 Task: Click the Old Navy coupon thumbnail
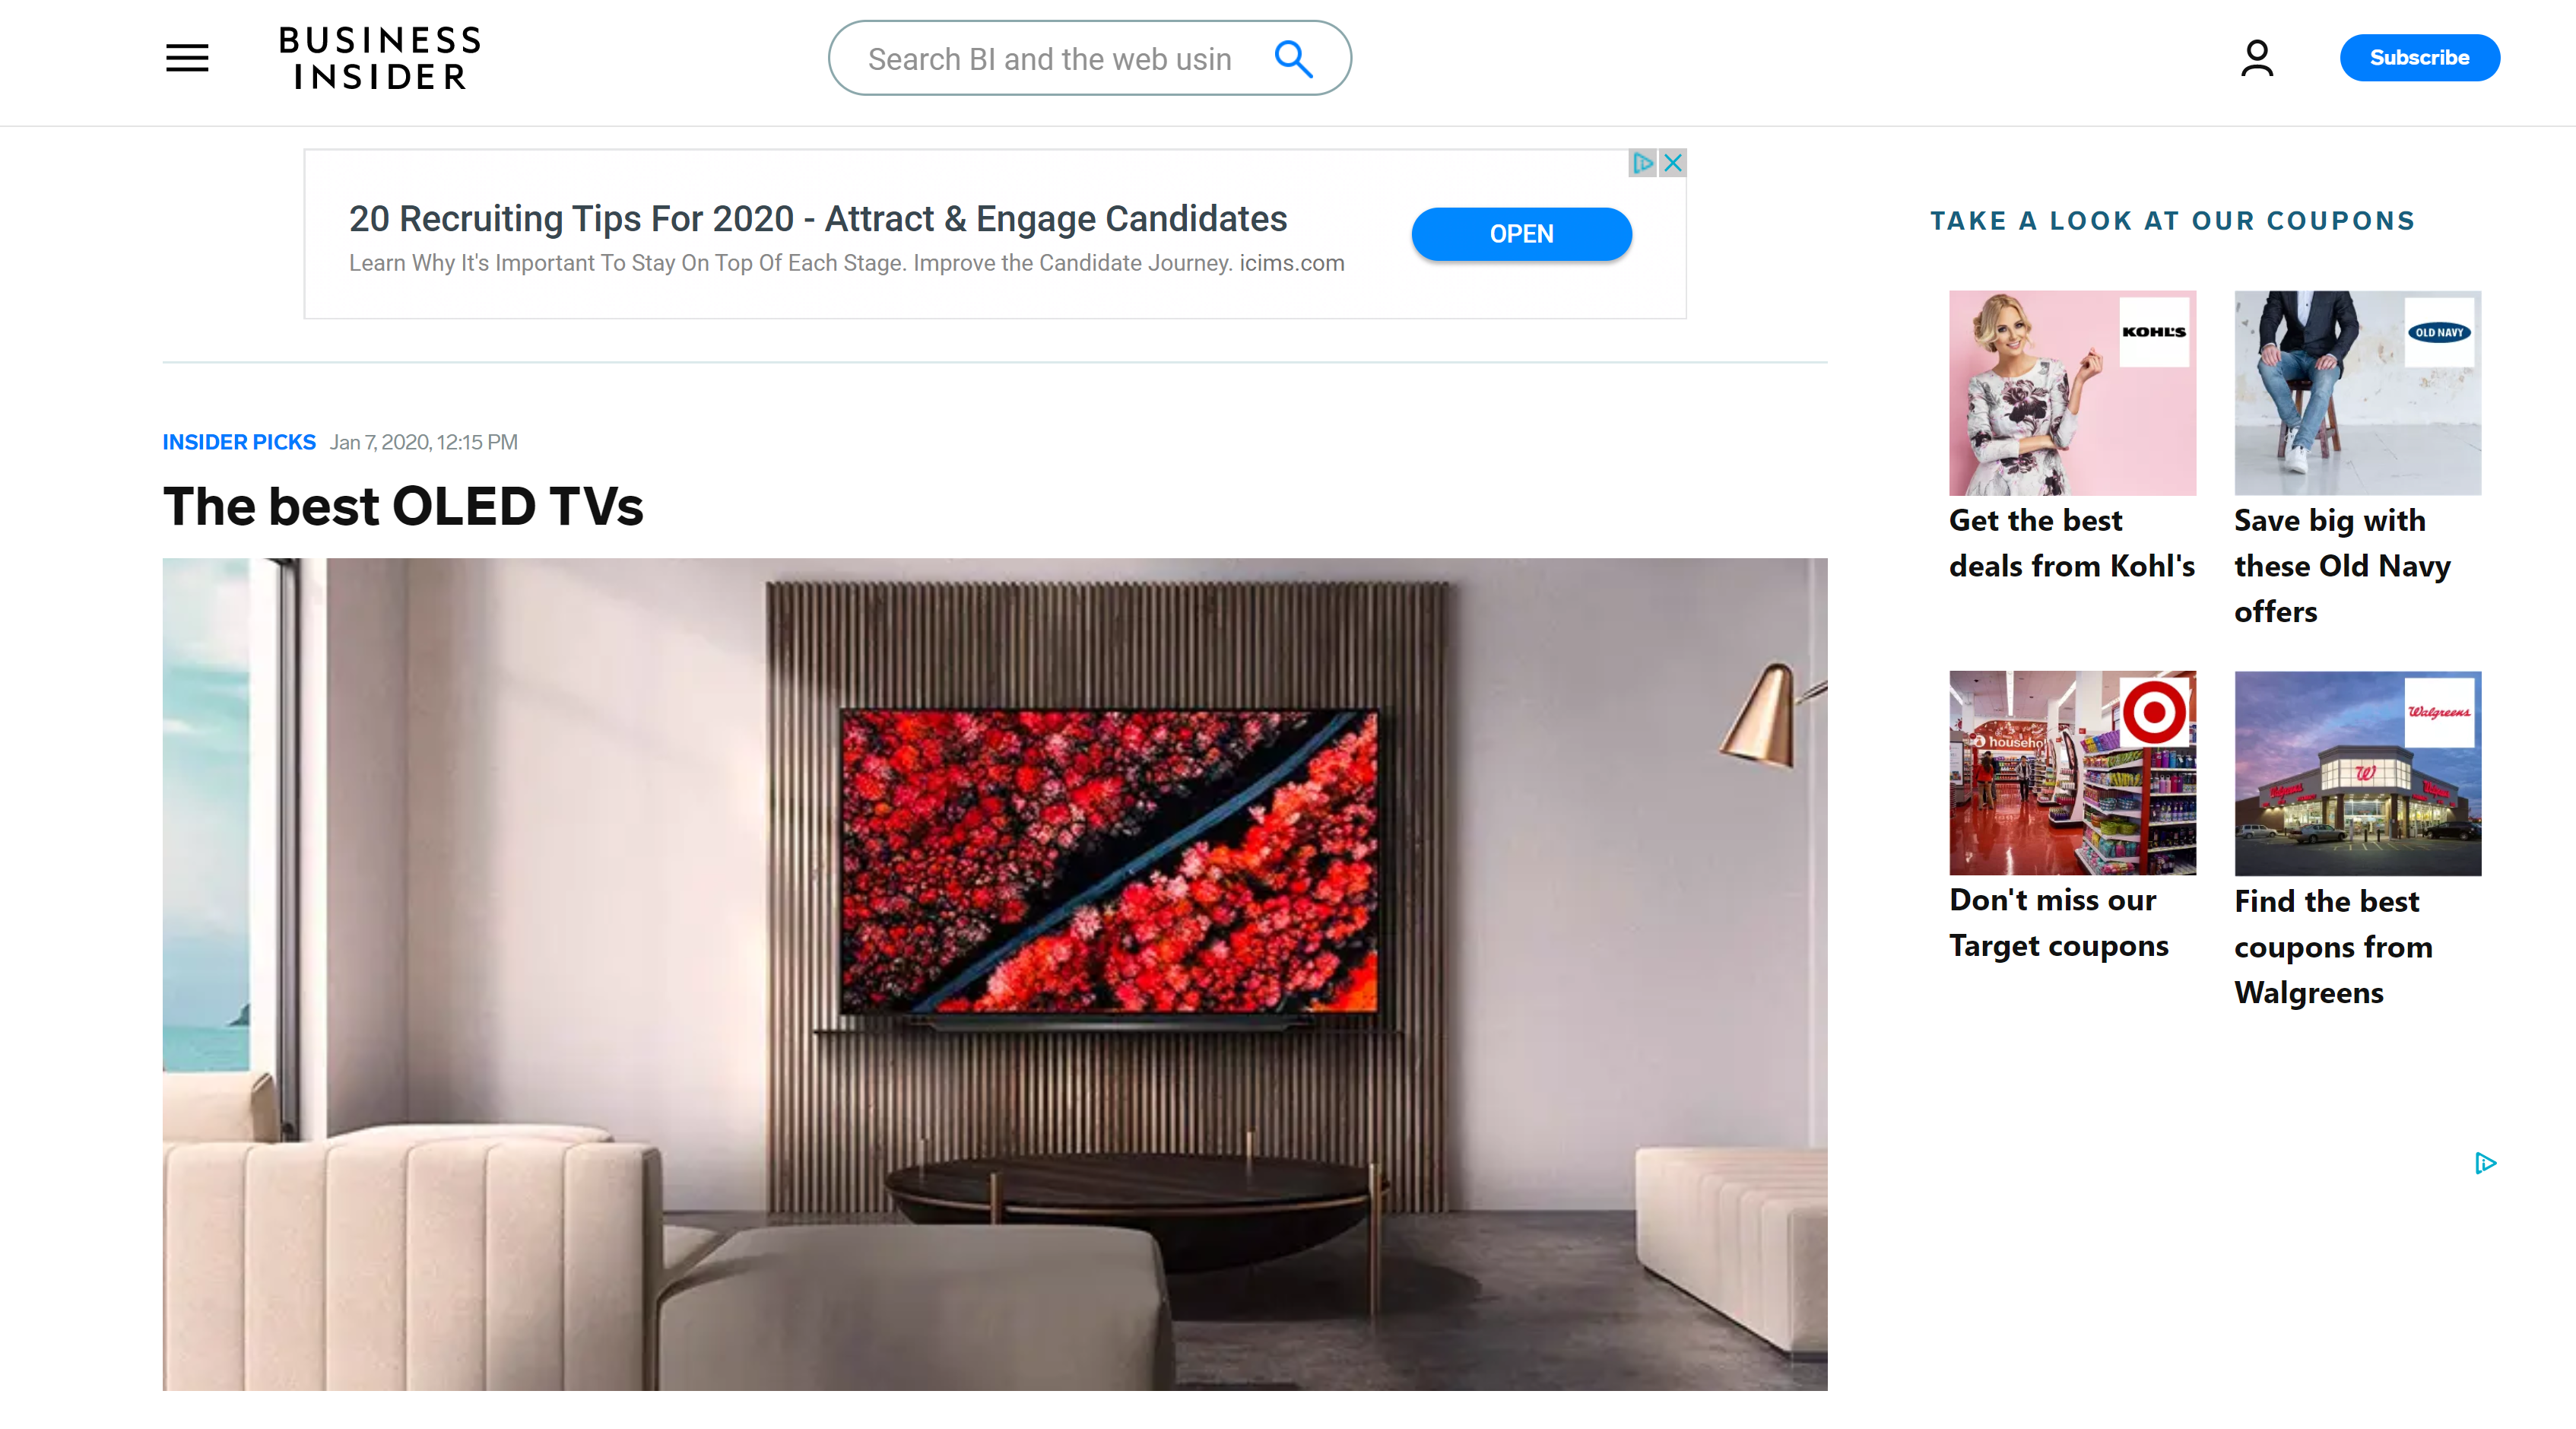[x=2356, y=391]
